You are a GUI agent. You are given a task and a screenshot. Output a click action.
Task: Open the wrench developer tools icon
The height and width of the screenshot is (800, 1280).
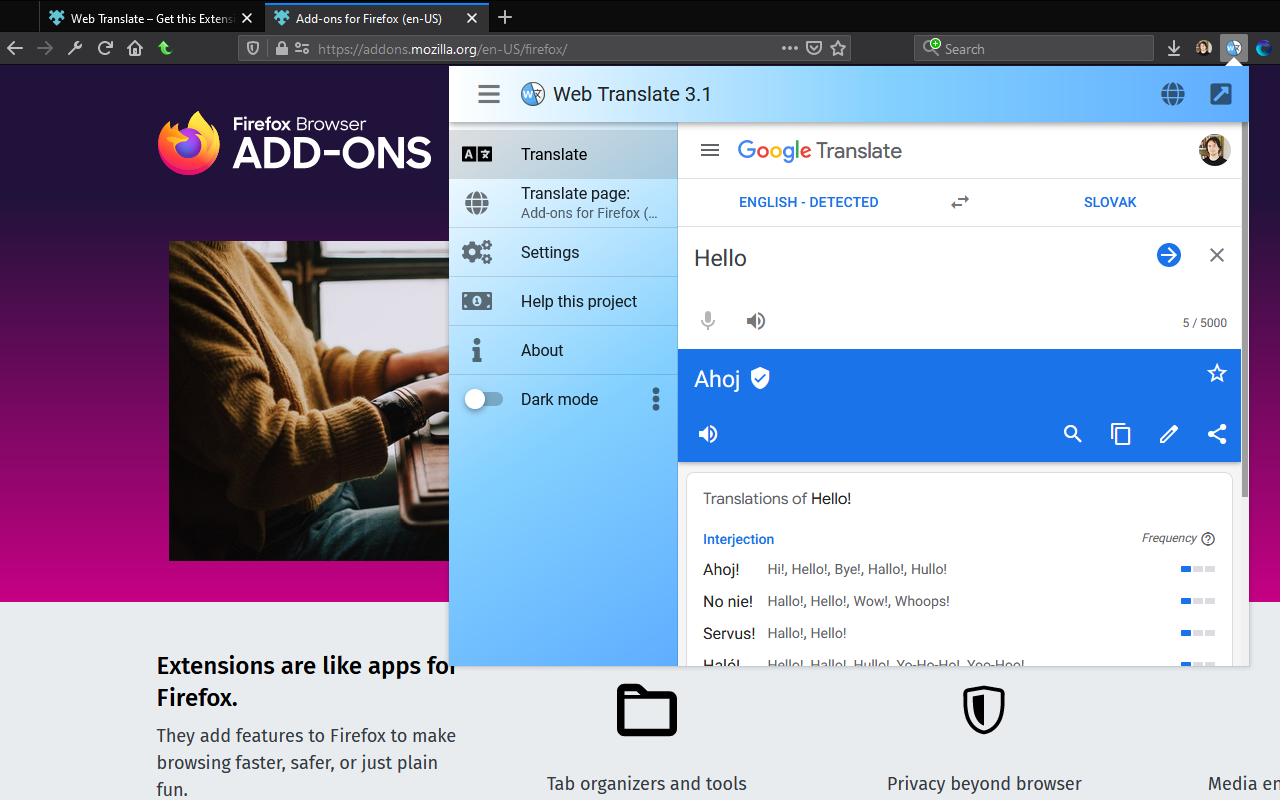click(75, 48)
